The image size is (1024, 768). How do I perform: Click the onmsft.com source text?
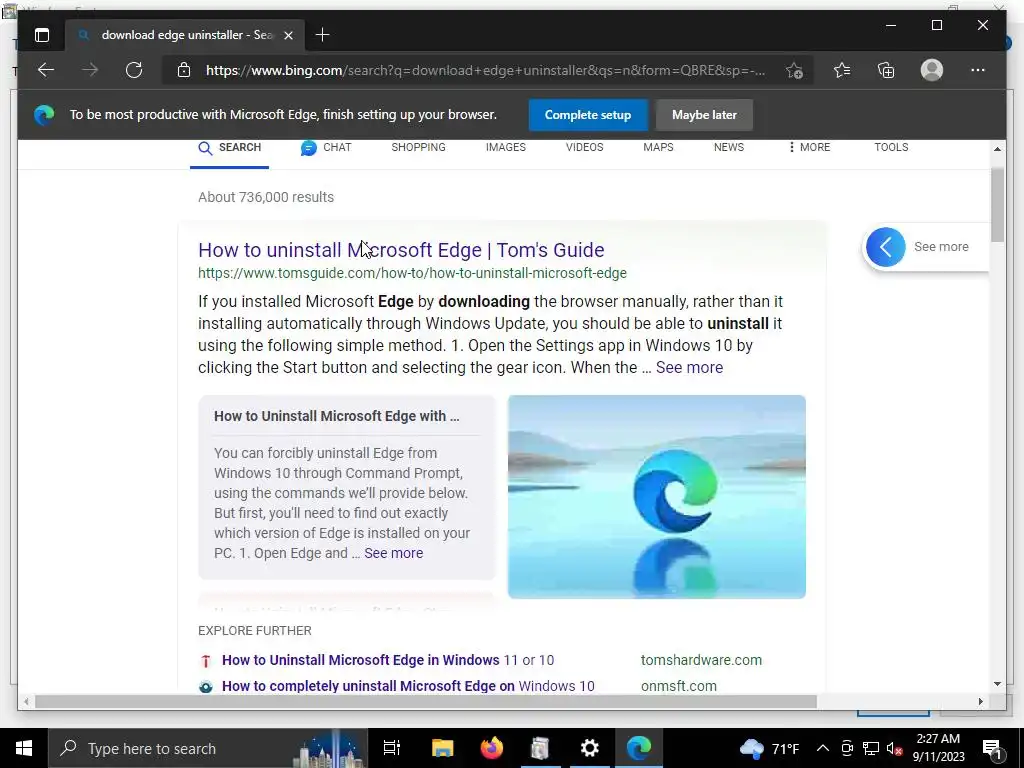679,686
